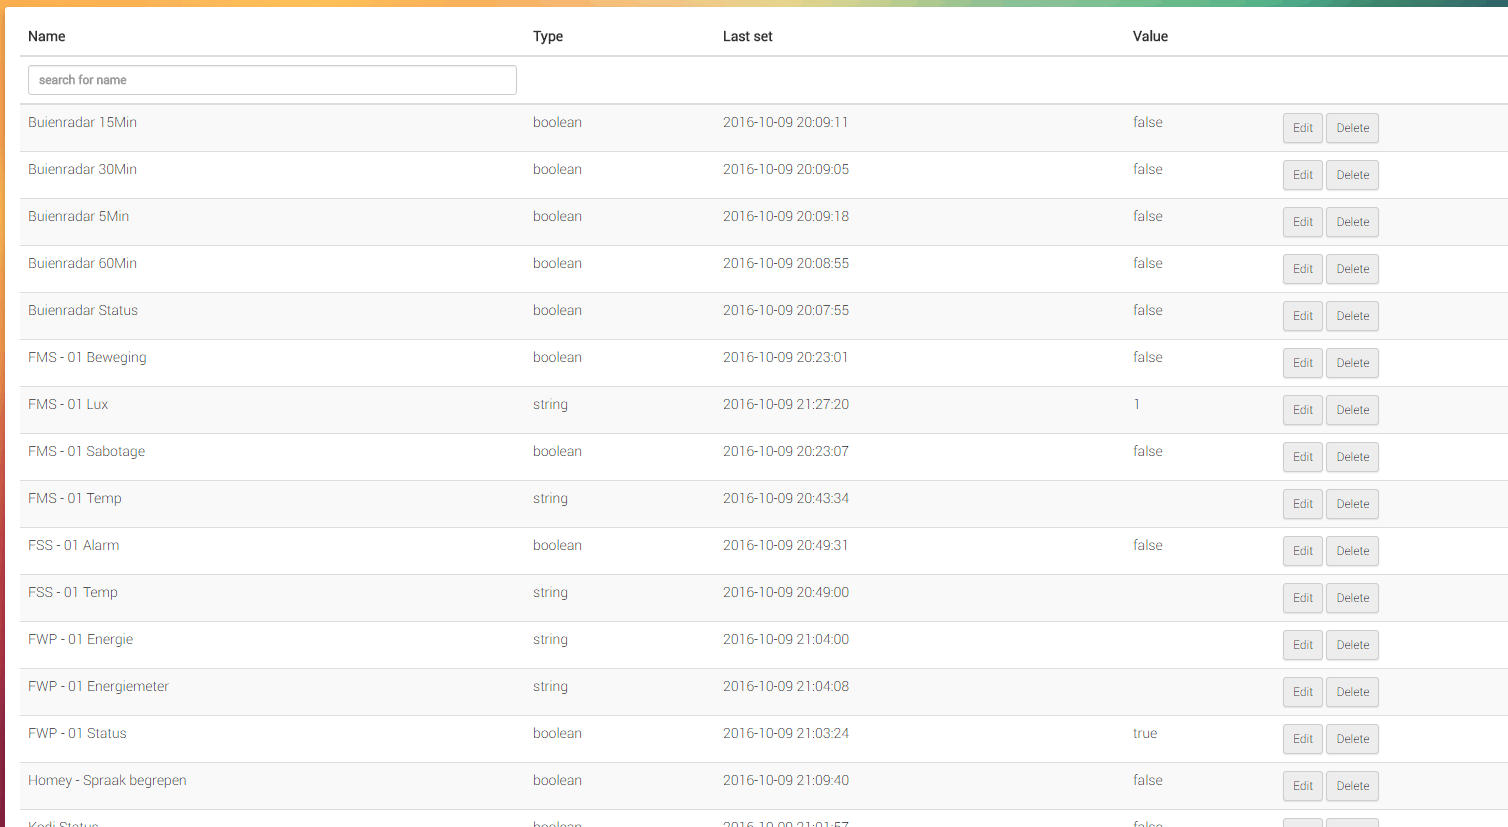
Task: Select the name Homey - Spraak begrepen
Action: tap(107, 780)
